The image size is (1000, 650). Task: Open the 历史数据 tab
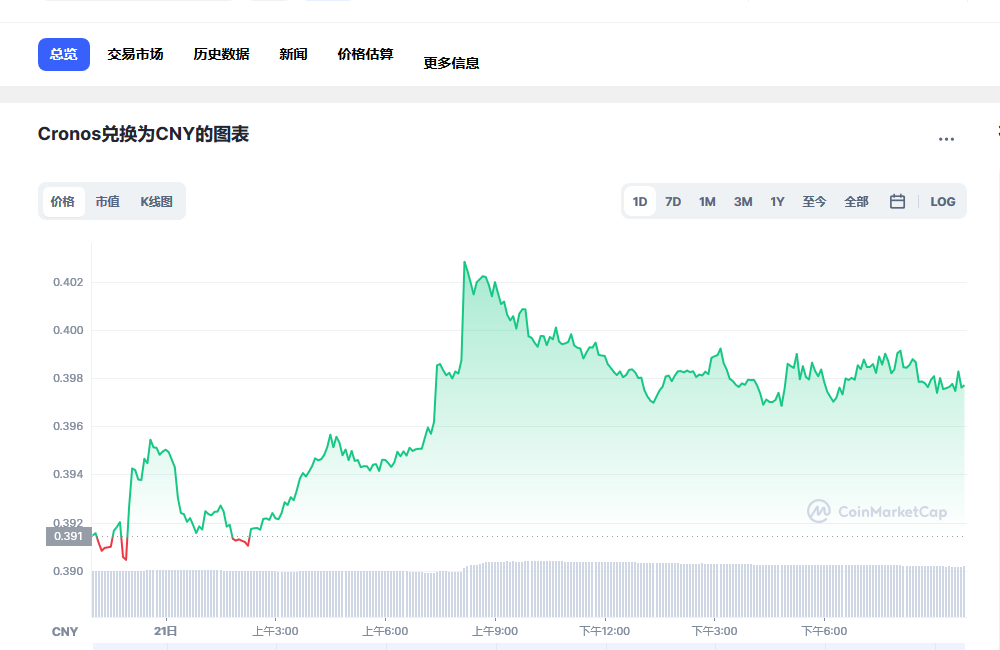pos(220,54)
